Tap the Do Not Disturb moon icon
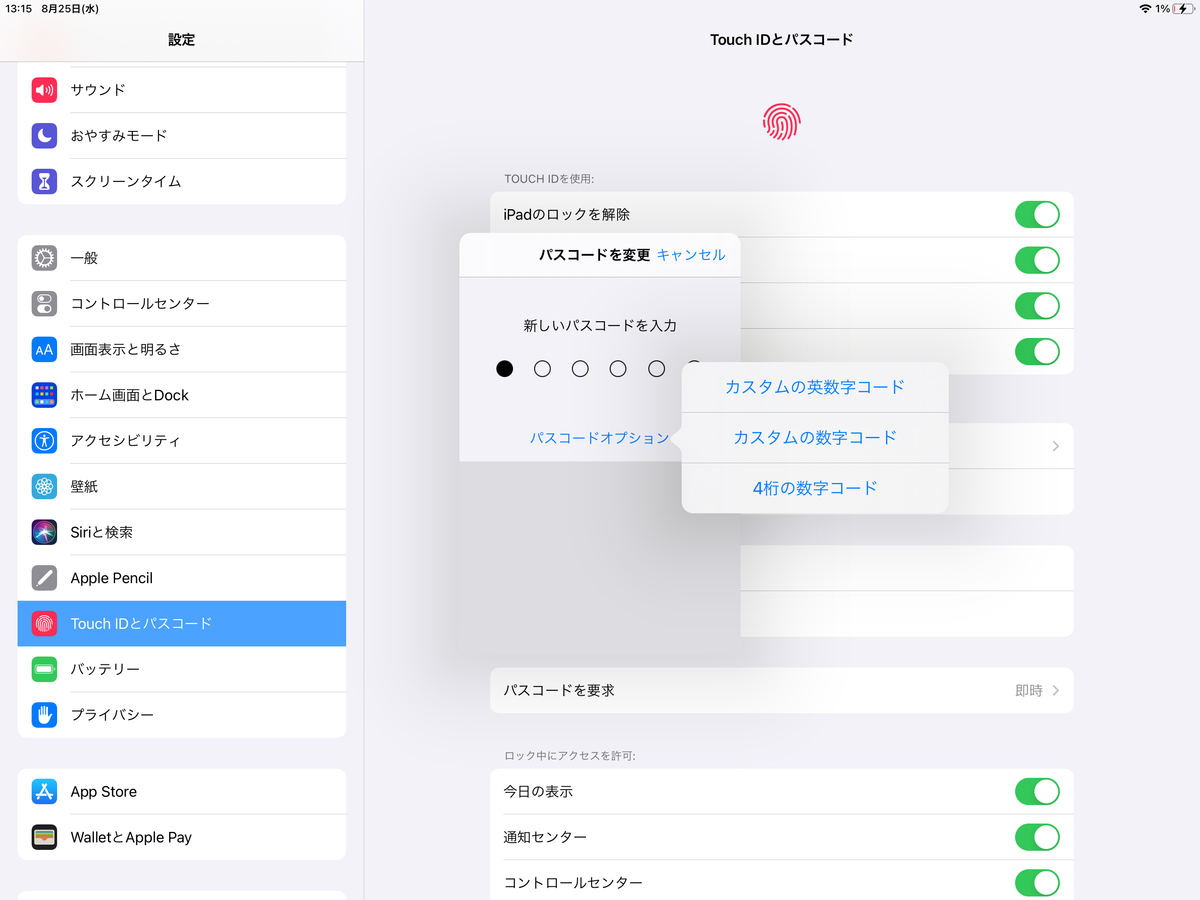 point(44,135)
